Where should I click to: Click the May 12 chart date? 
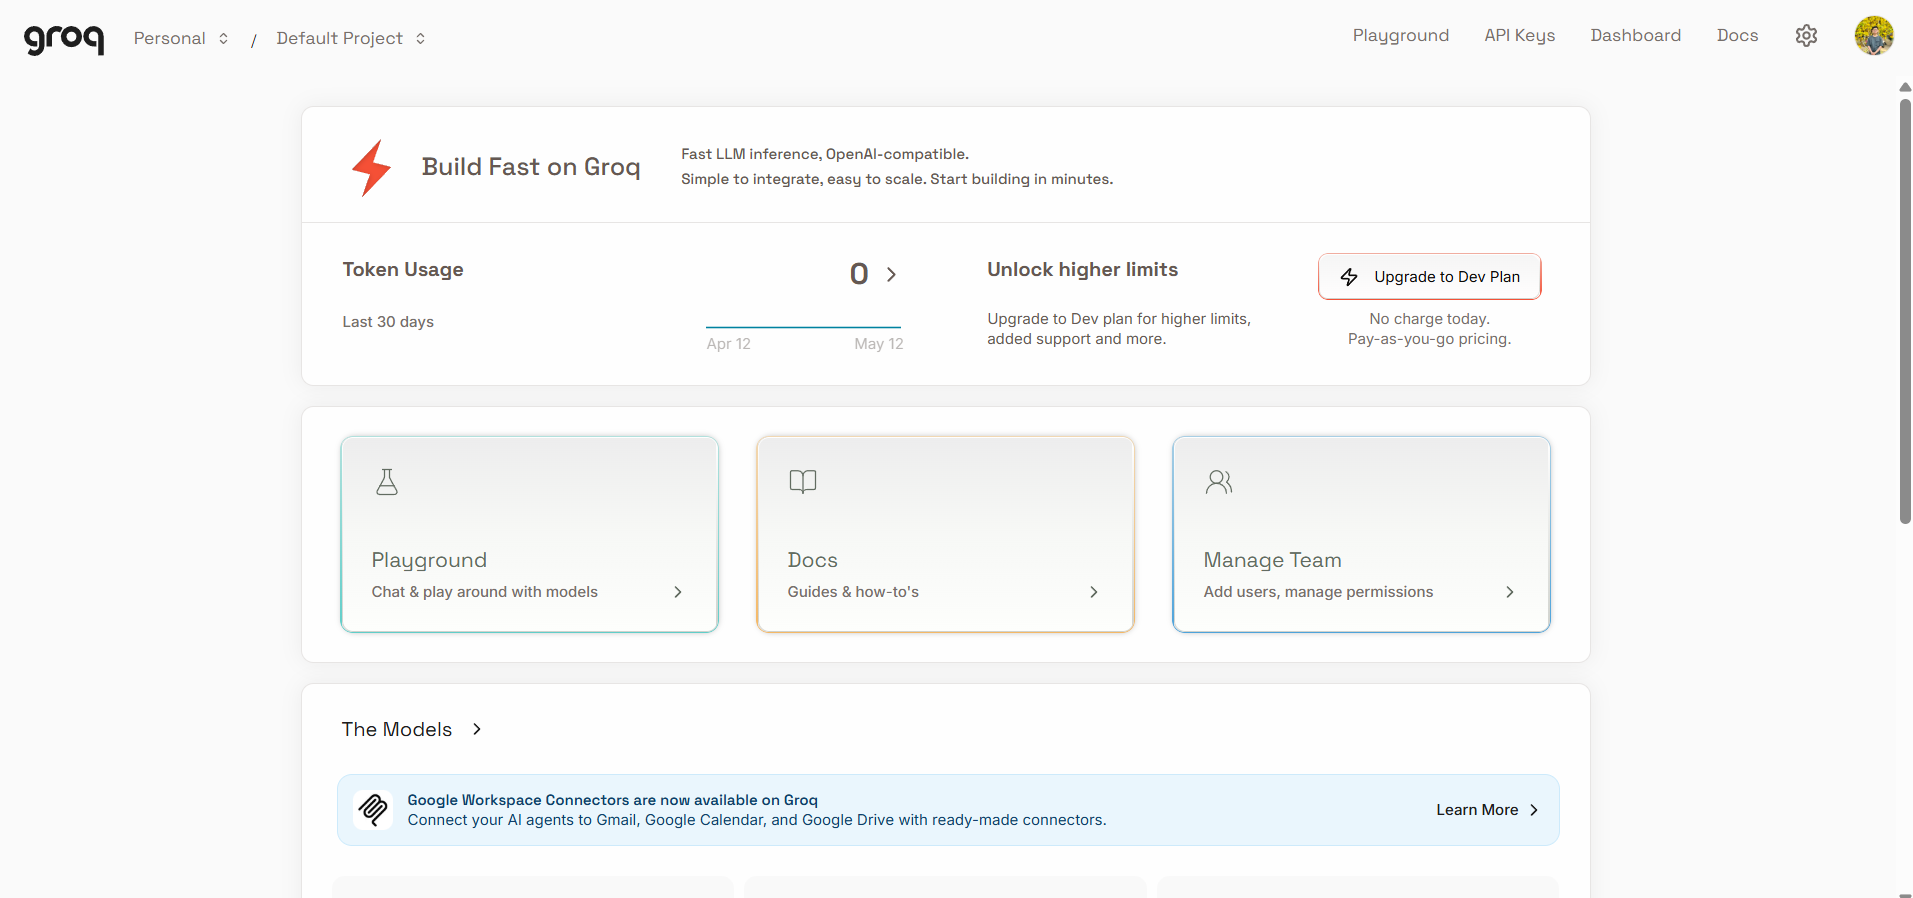[878, 344]
